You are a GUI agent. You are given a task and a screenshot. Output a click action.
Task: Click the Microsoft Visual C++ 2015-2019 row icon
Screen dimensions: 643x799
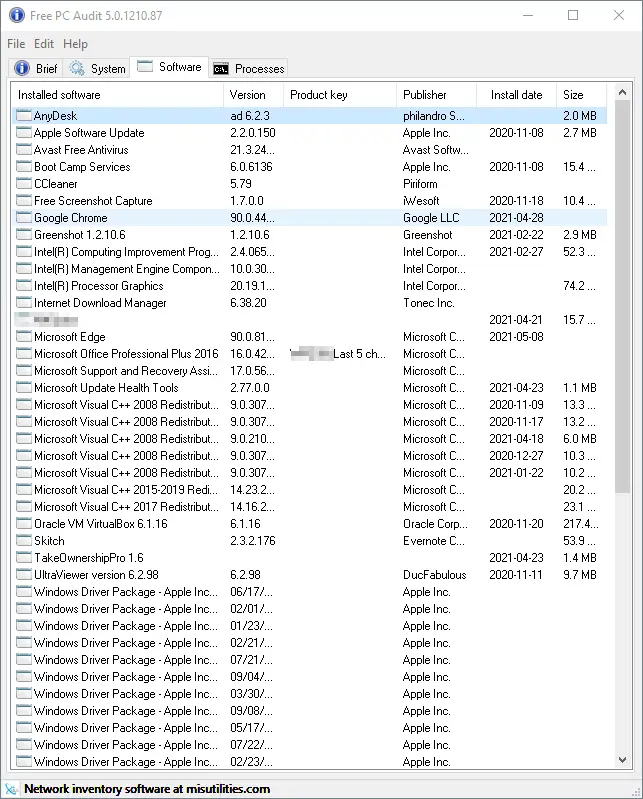coord(23,490)
